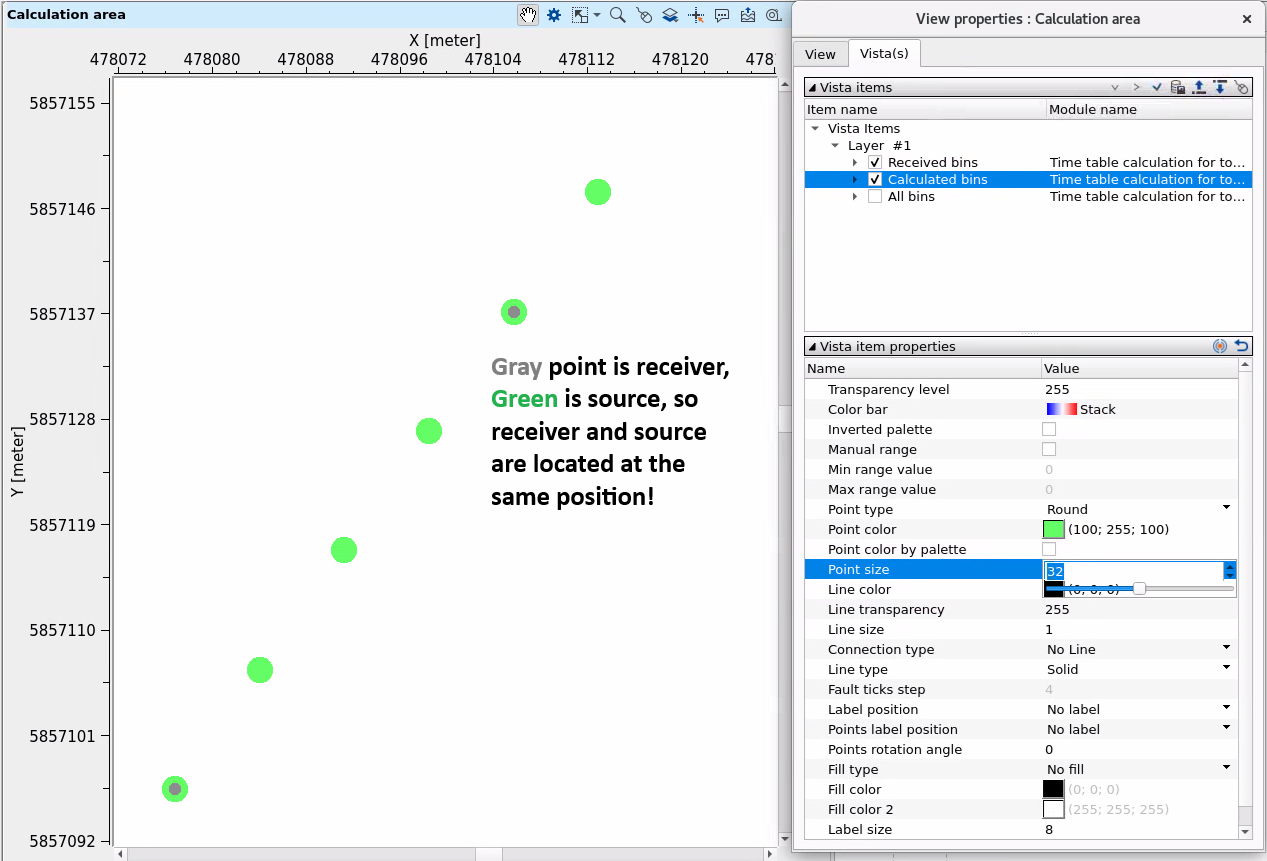Image resolution: width=1267 pixels, height=861 pixels.
Task: Open the Connection type dropdown
Action: (x=1226, y=649)
